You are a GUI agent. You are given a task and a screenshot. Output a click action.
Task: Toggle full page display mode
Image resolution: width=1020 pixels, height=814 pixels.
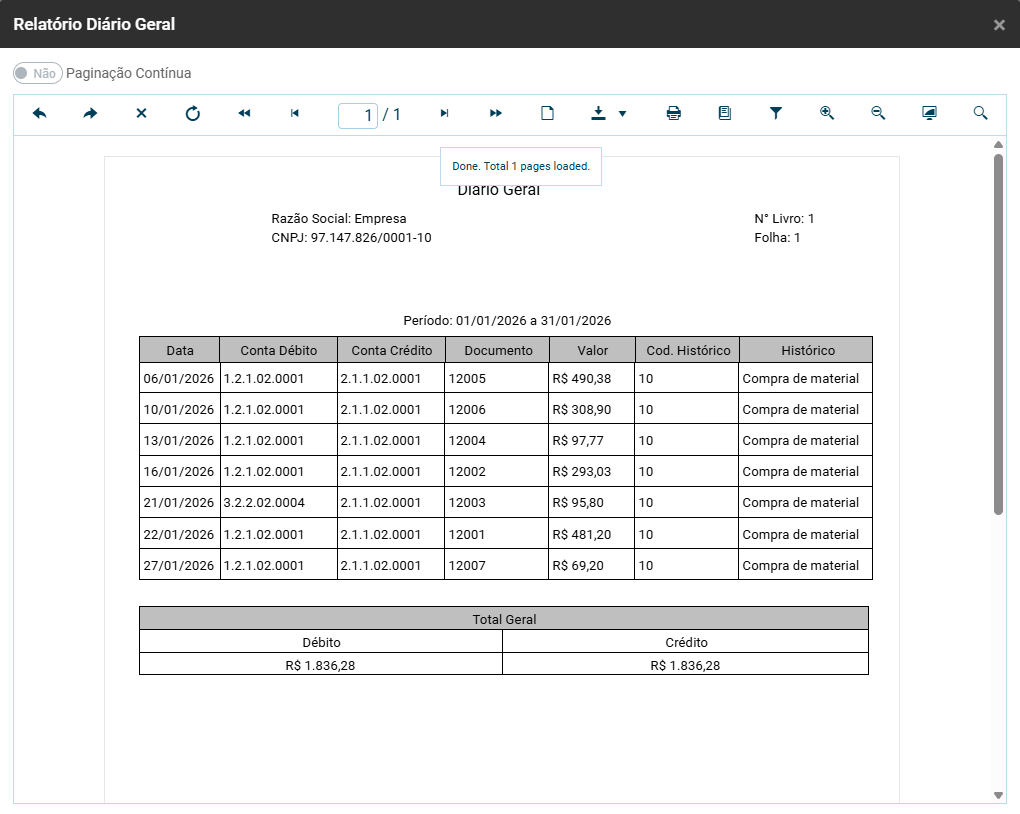point(930,114)
